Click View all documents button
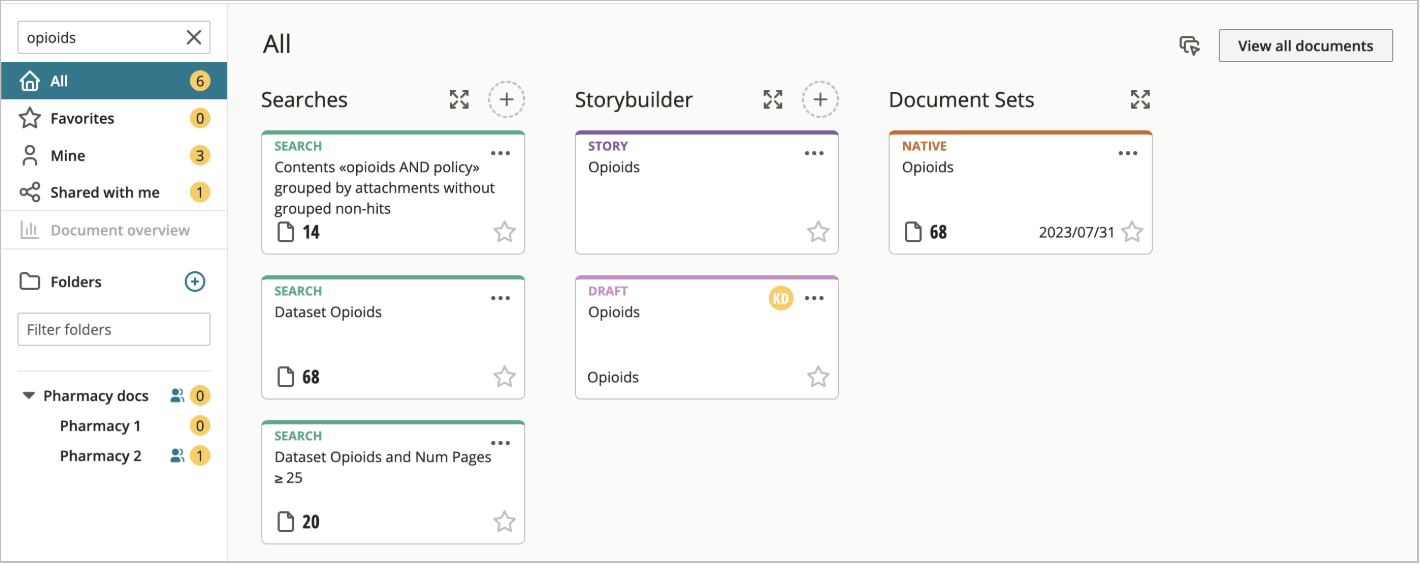 click(1305, 46)
